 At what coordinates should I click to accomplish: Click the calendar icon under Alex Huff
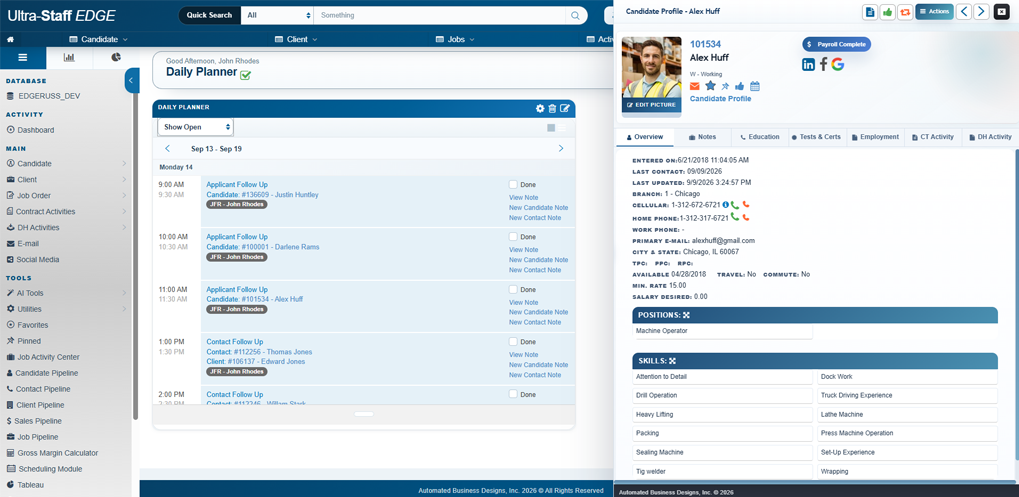pos(755,86)
